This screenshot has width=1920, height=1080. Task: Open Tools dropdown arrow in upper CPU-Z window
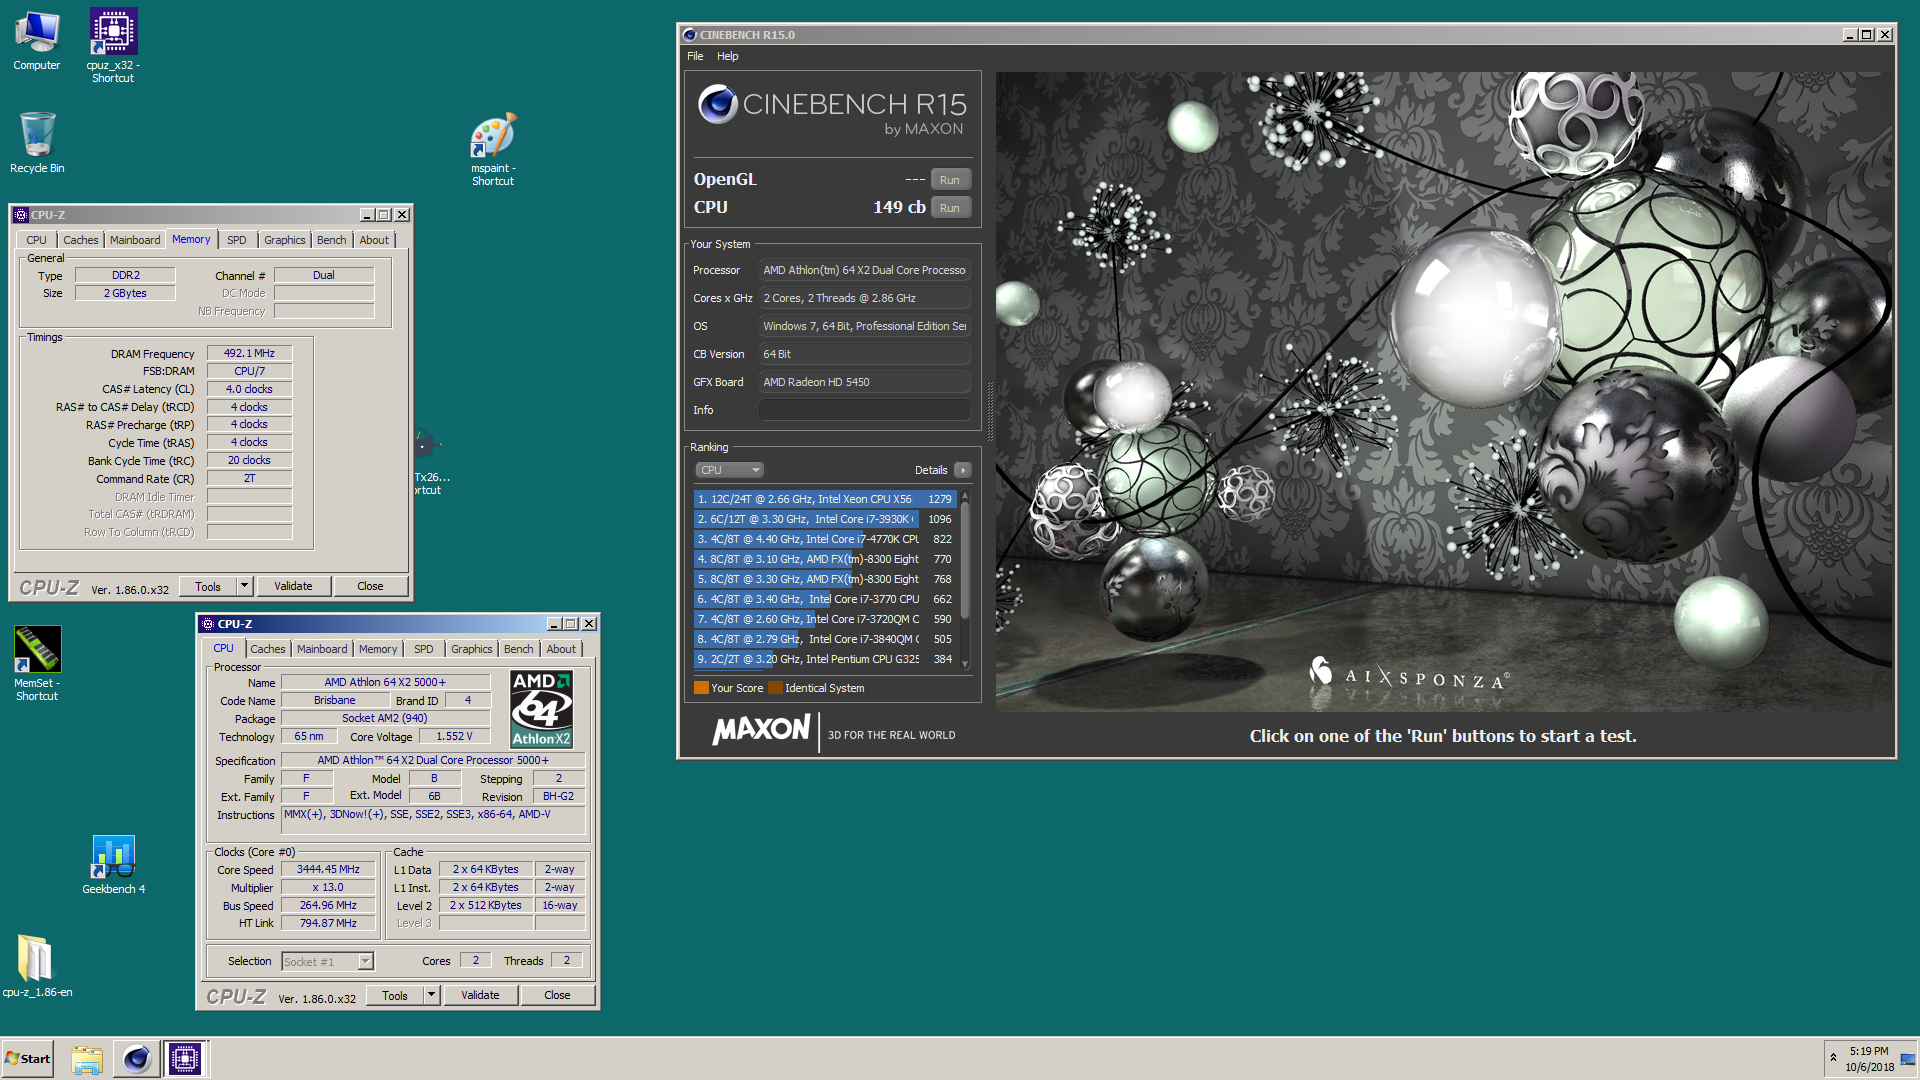[x=243, y=587]
